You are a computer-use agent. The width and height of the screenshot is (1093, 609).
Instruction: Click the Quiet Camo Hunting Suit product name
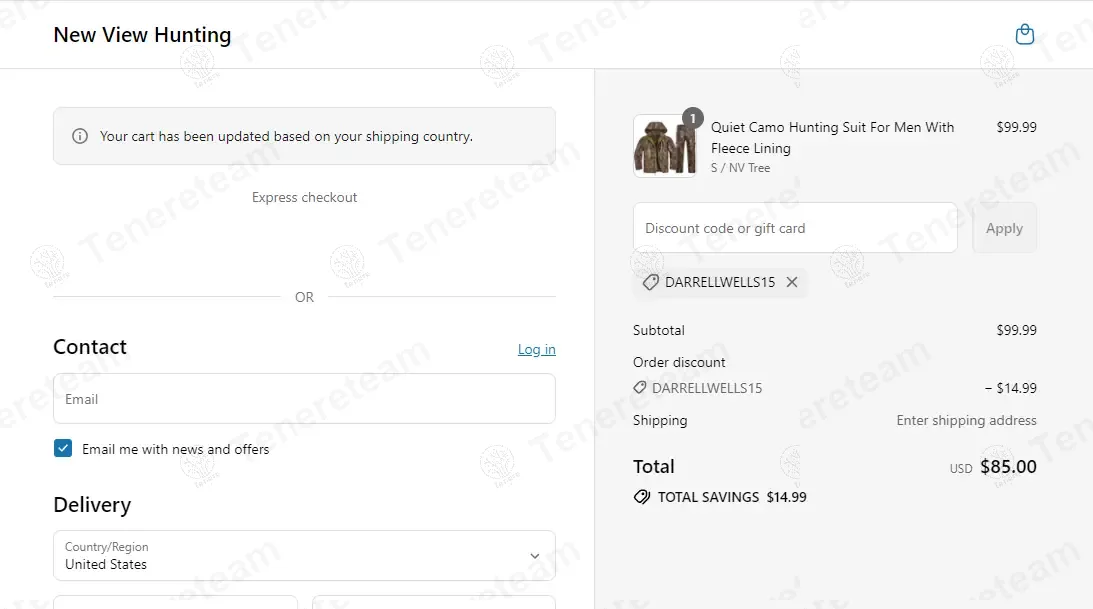(x=832, y=138)
